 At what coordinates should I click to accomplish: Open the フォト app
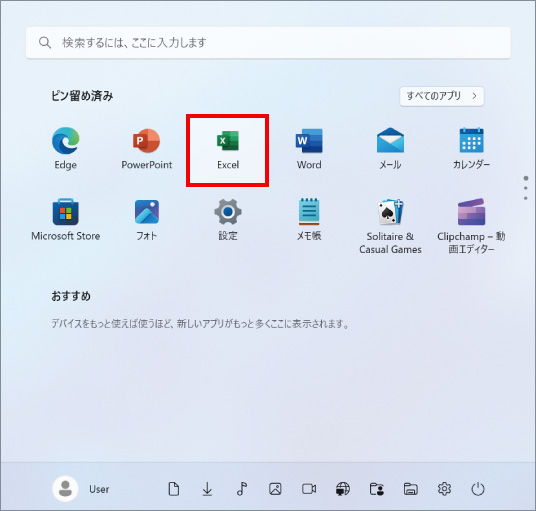tap(147, 220)
